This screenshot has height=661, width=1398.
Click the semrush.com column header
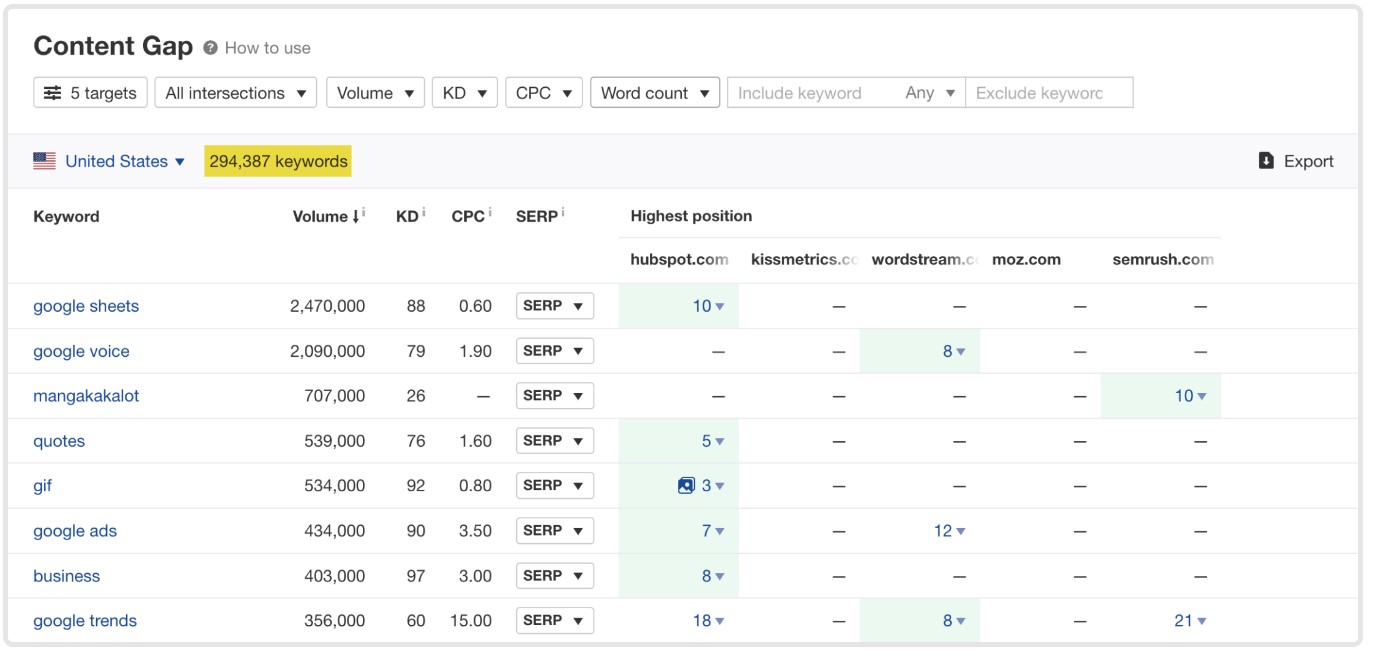coord(1163,259)
